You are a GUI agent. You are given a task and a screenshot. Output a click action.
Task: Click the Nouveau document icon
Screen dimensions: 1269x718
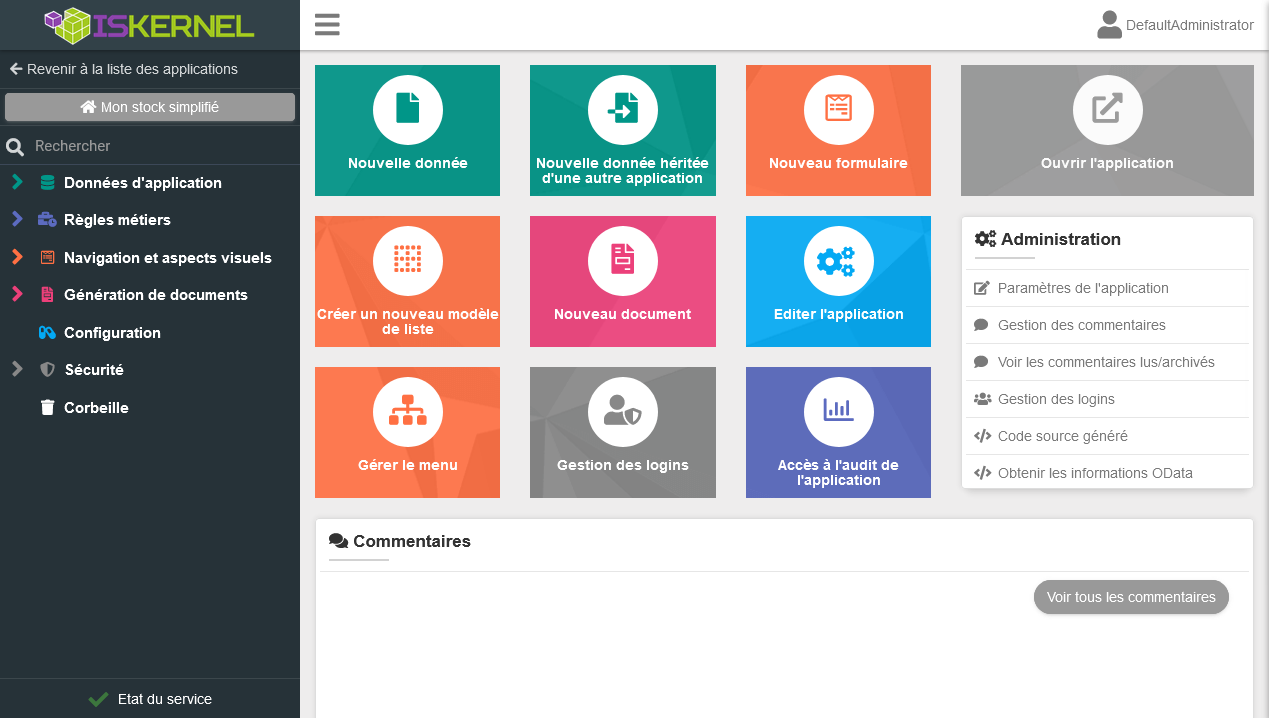[622, 260]
